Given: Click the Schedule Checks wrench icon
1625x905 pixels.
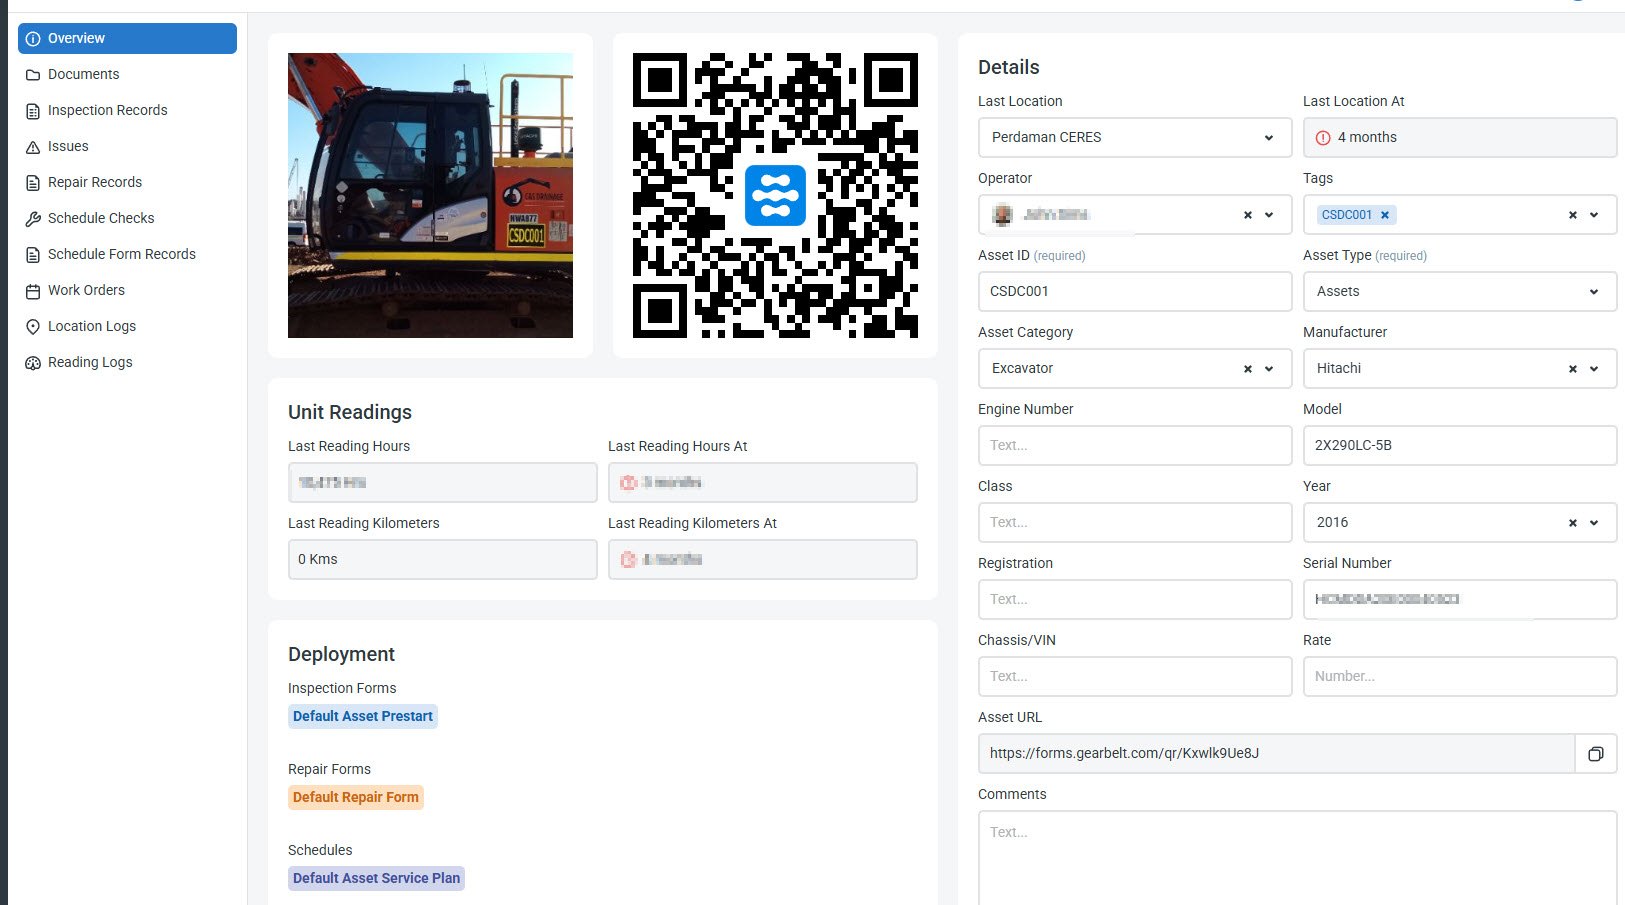Looking at the screenshot, I should click(33, 219).
